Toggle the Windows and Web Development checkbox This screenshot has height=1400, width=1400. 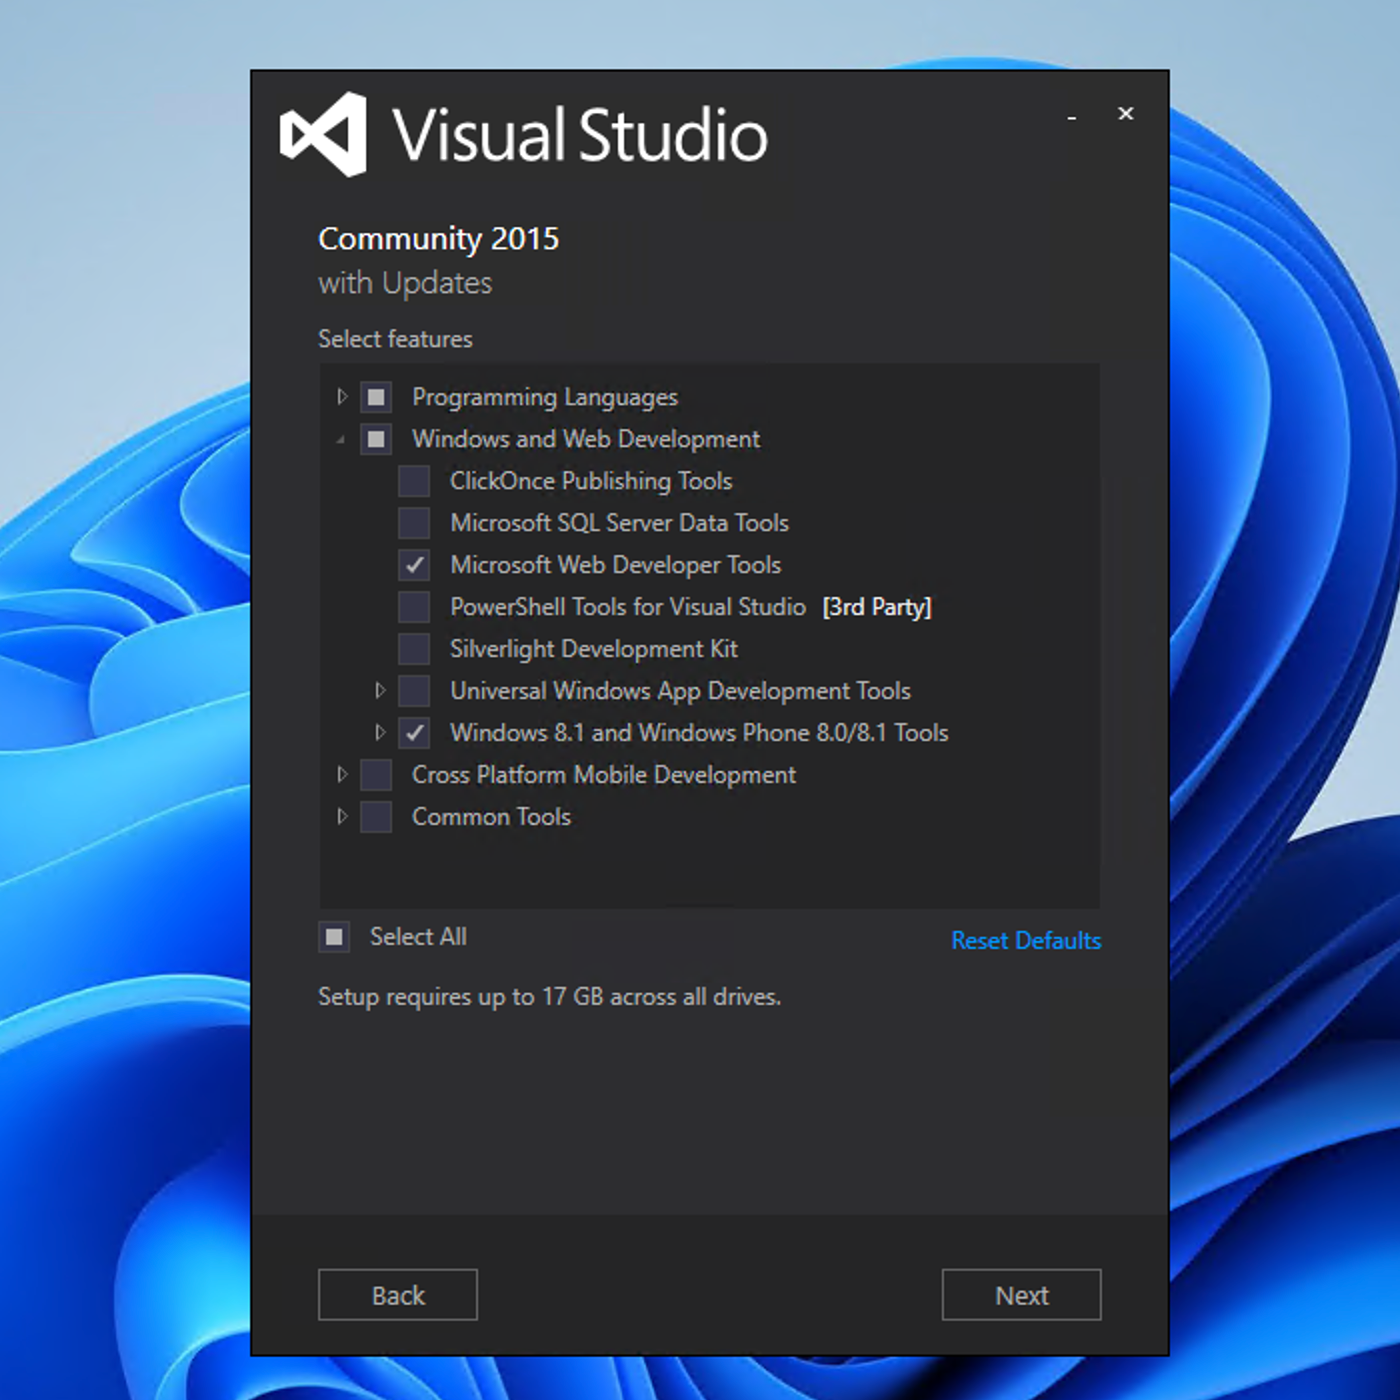point(376,439)
